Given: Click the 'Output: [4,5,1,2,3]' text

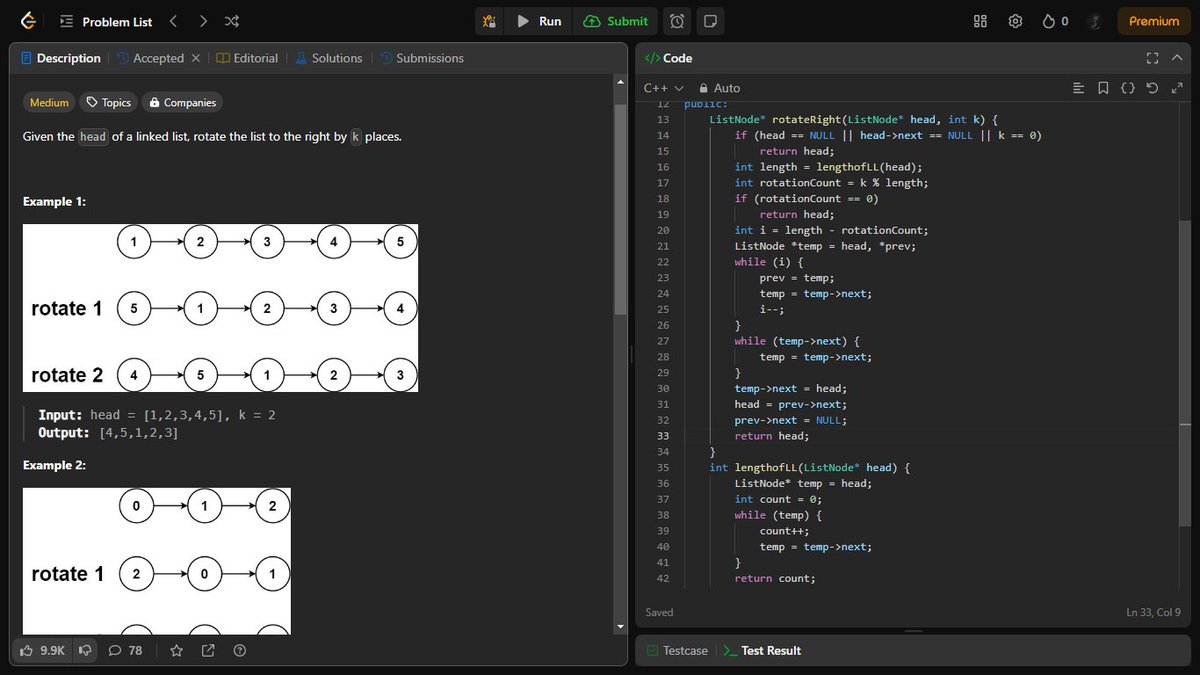Looking at the screenshot, I should coord(108,433).
